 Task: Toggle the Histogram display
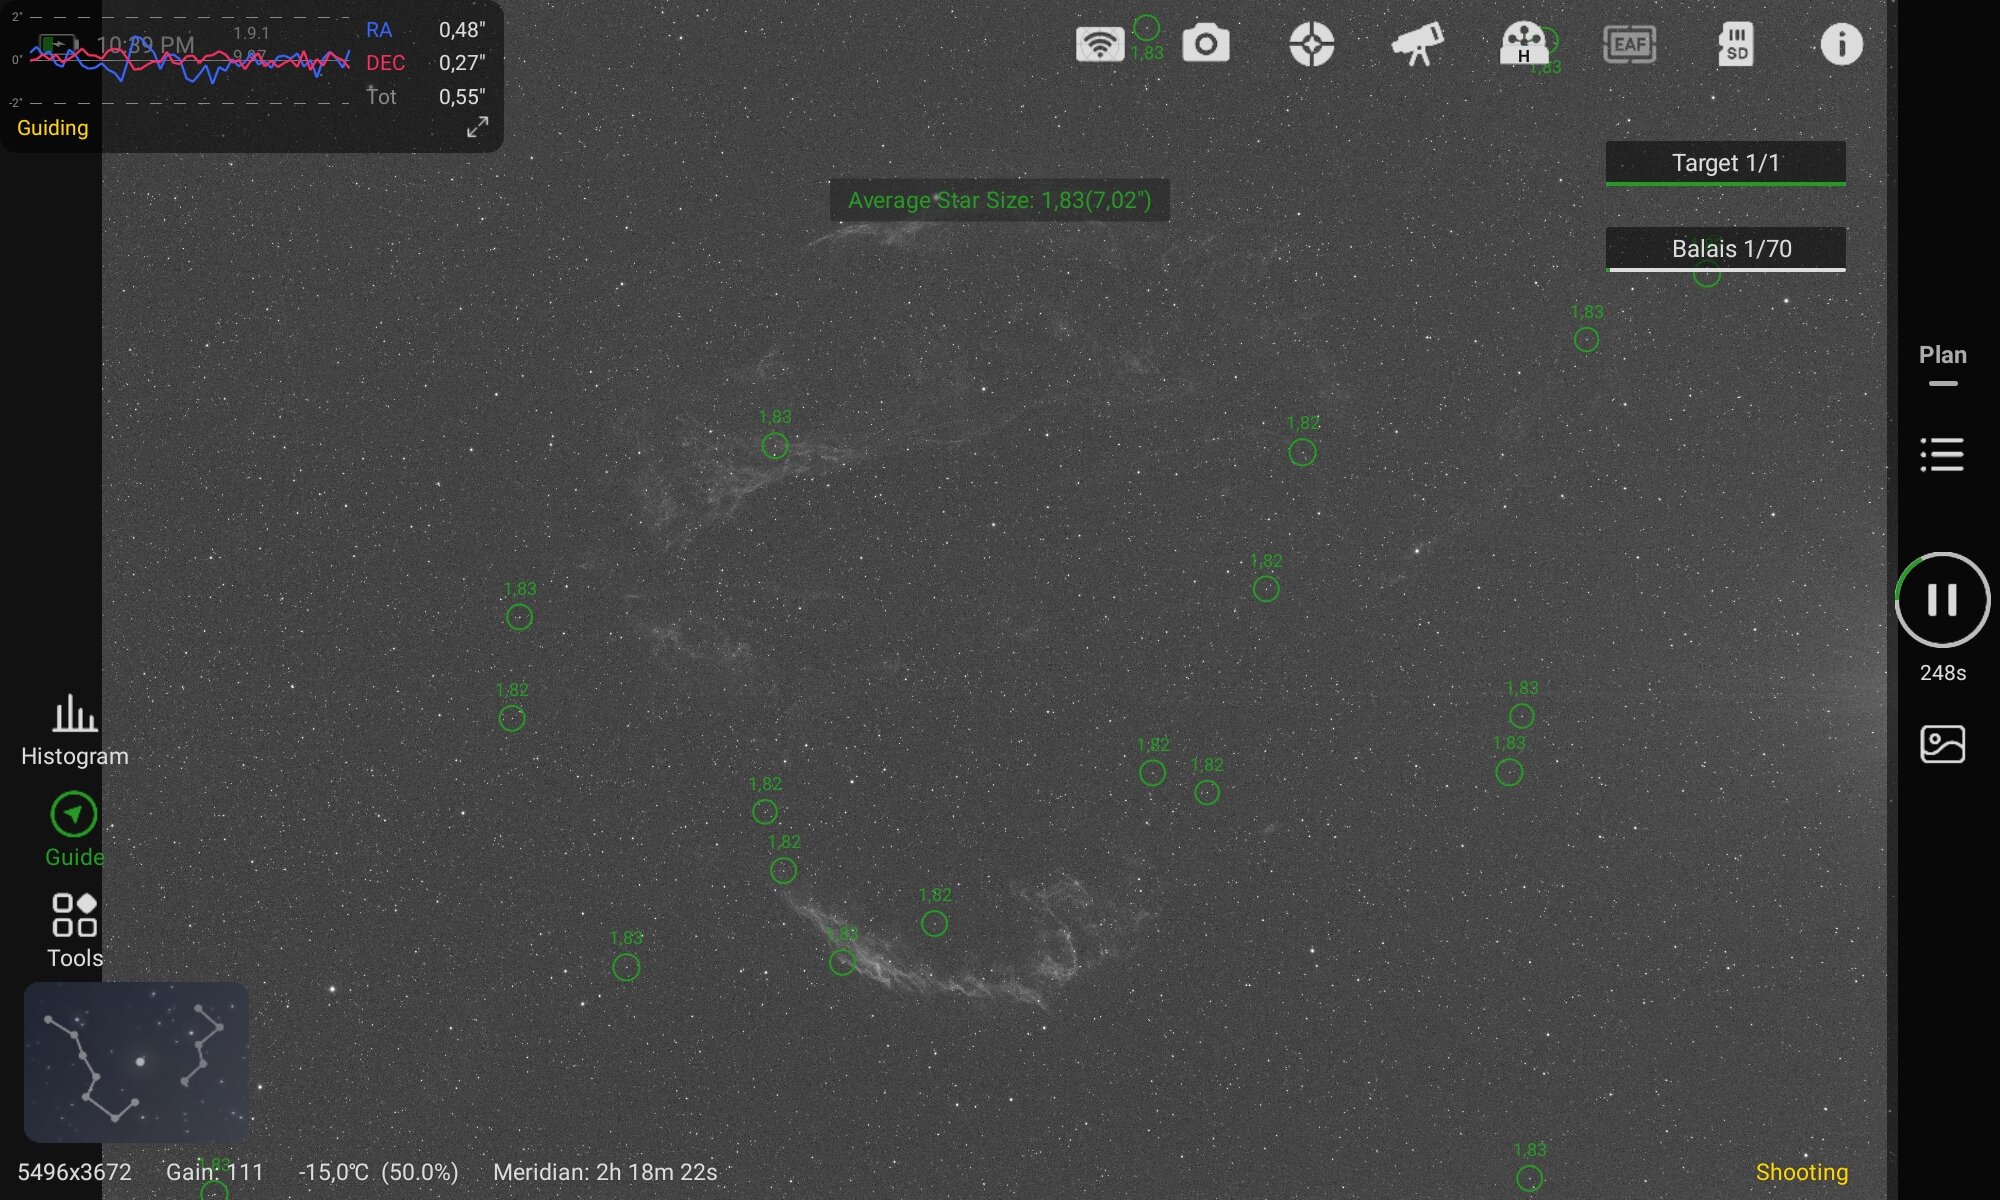pos(74,730)
